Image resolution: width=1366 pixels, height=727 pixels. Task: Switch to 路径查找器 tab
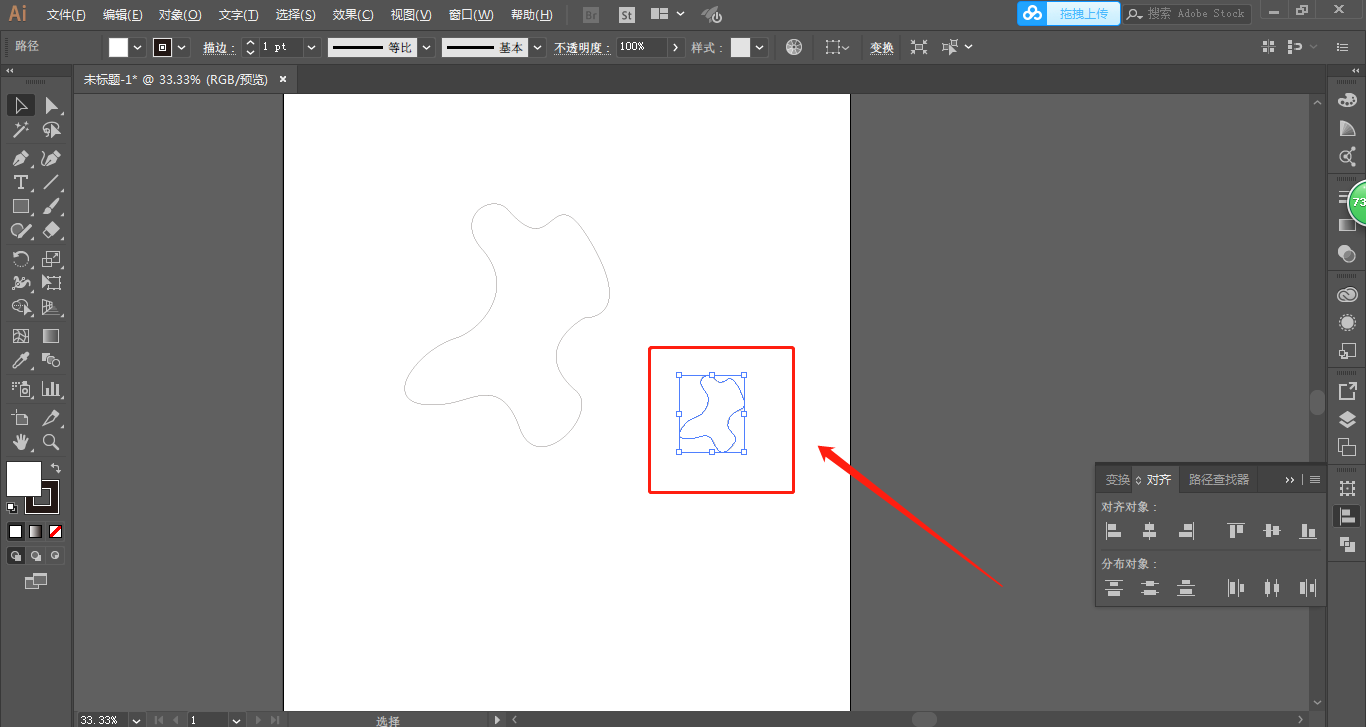1218,480
